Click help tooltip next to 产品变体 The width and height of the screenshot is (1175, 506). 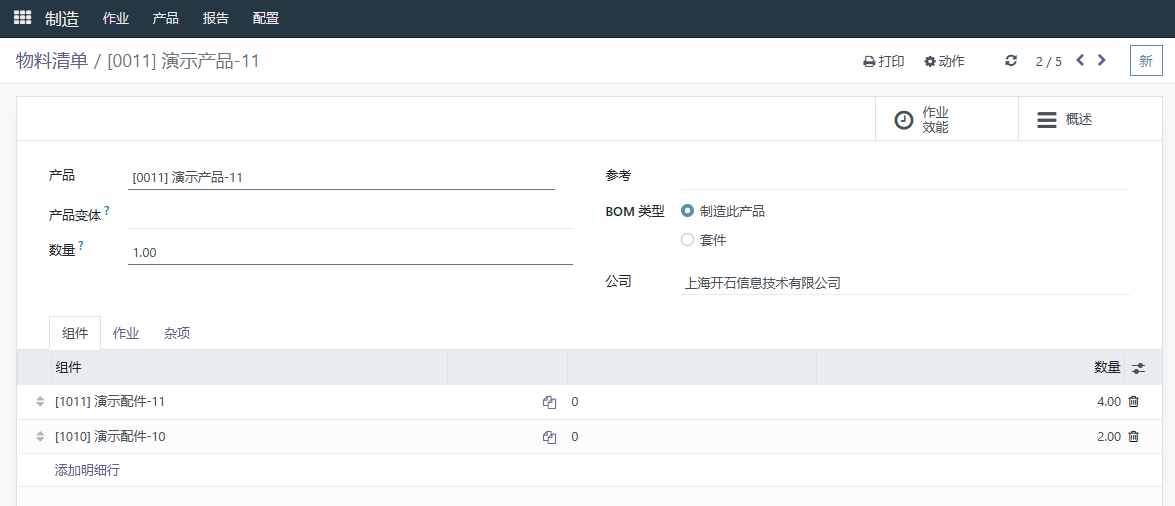coord(107,211)
